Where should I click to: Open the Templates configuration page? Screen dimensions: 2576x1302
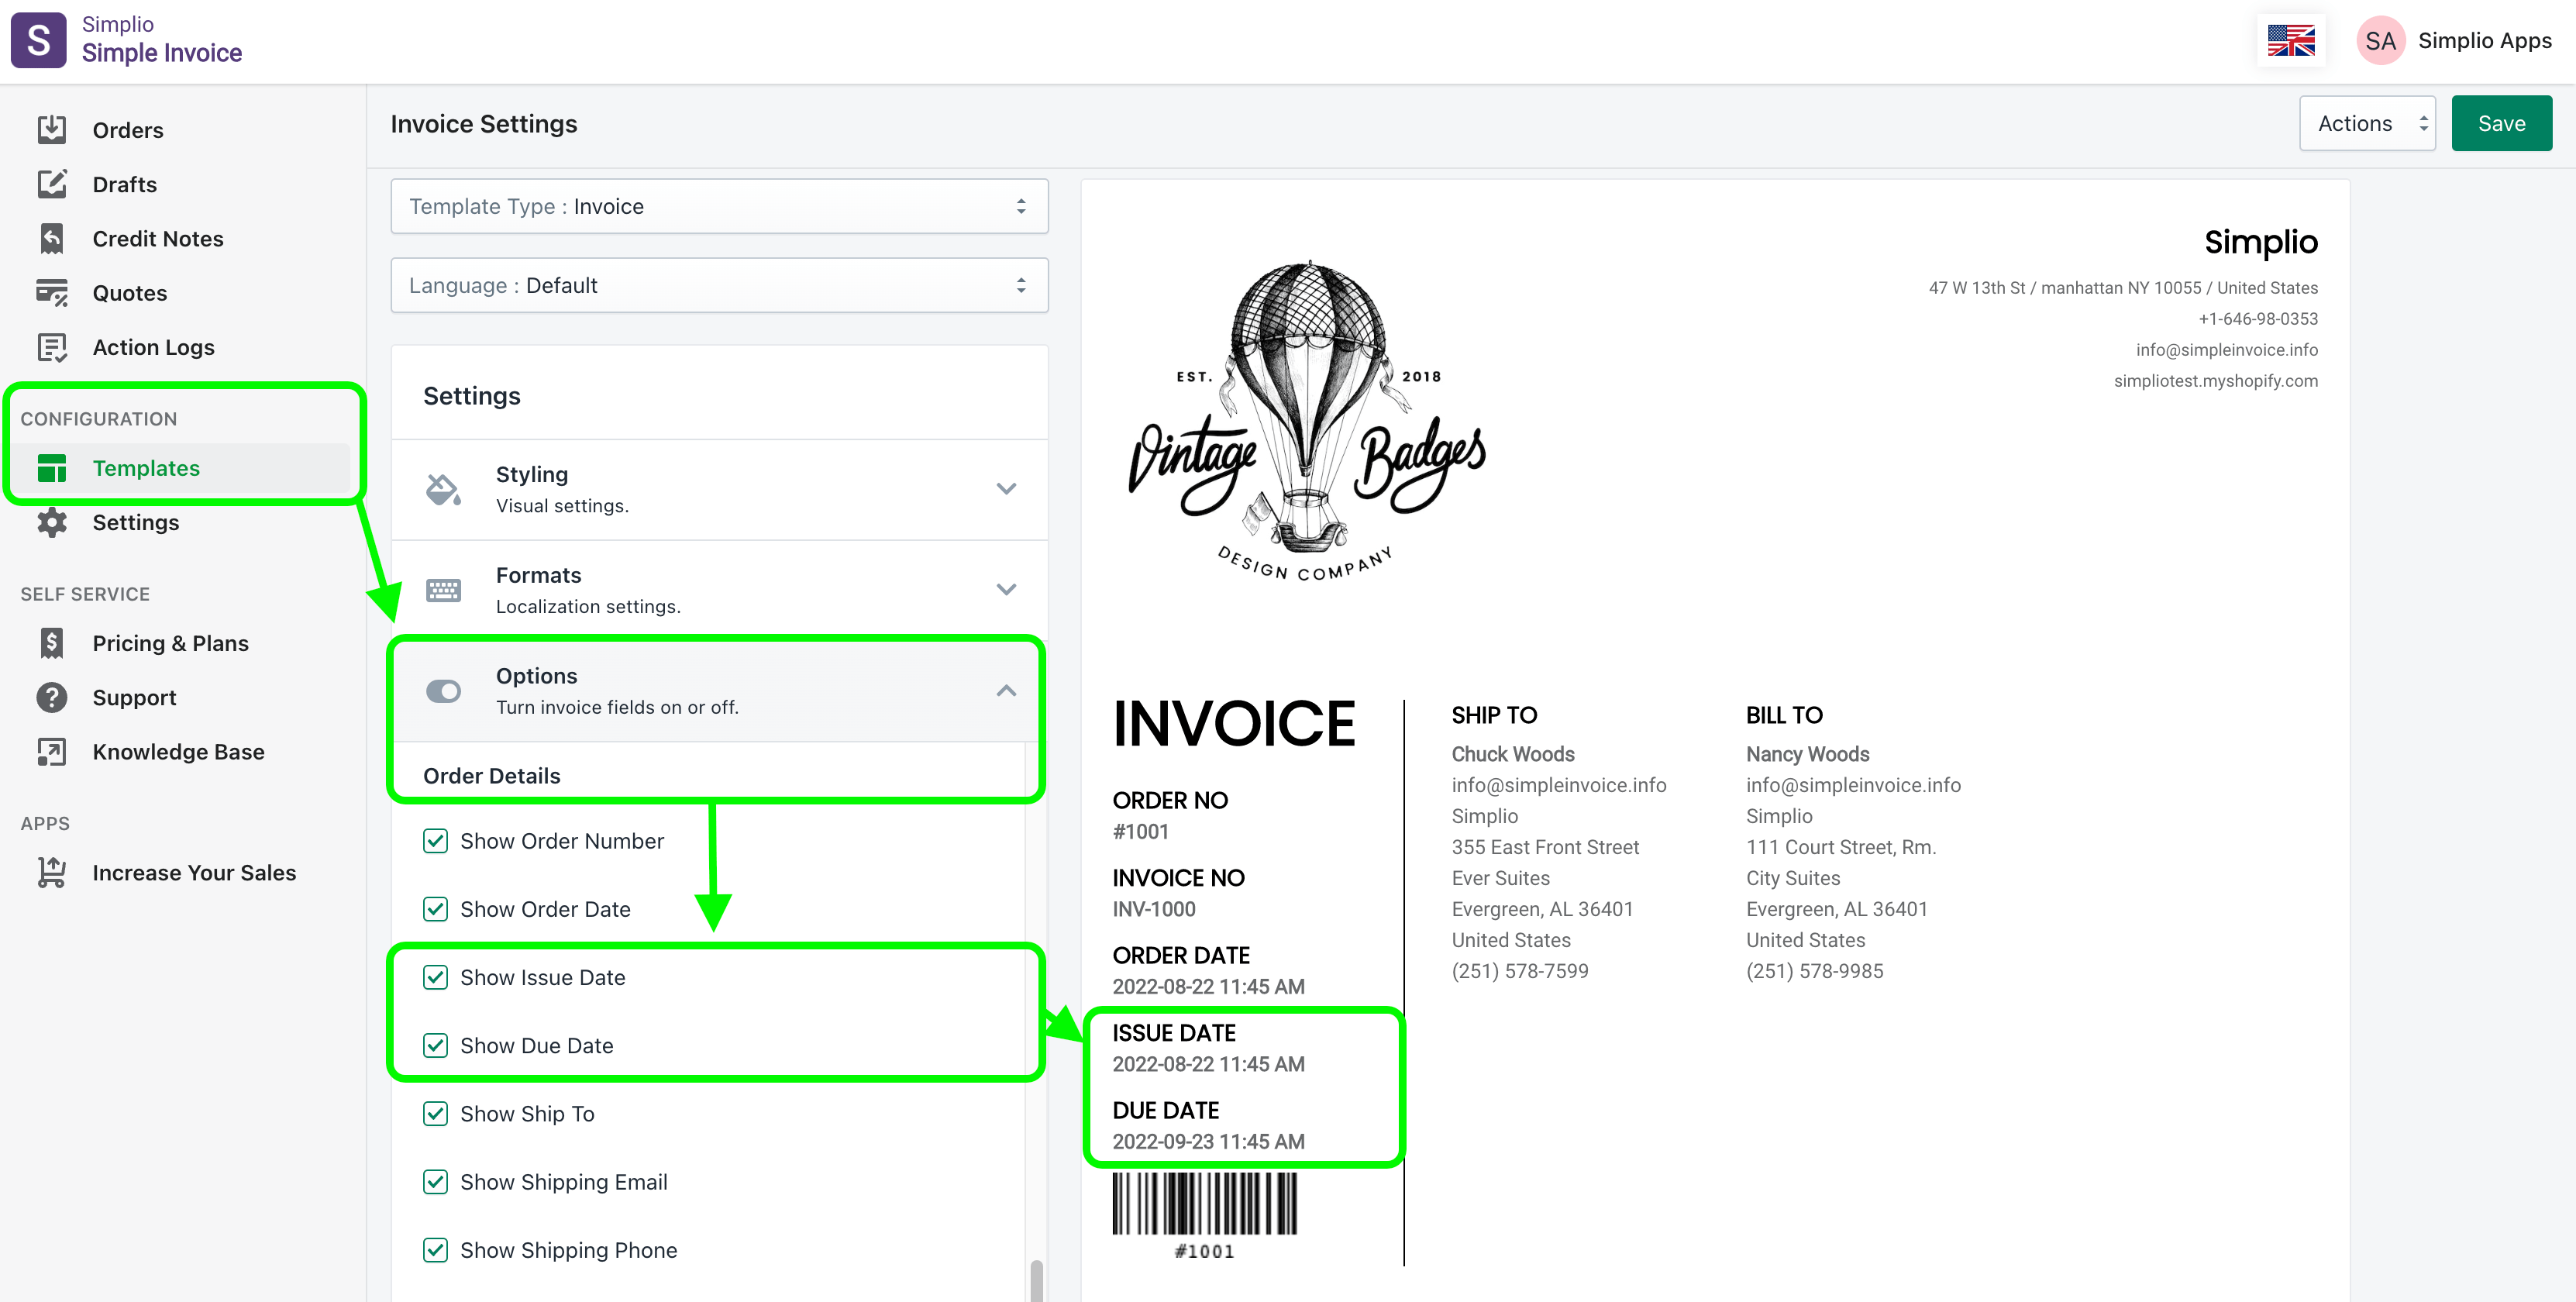point(146,468)
